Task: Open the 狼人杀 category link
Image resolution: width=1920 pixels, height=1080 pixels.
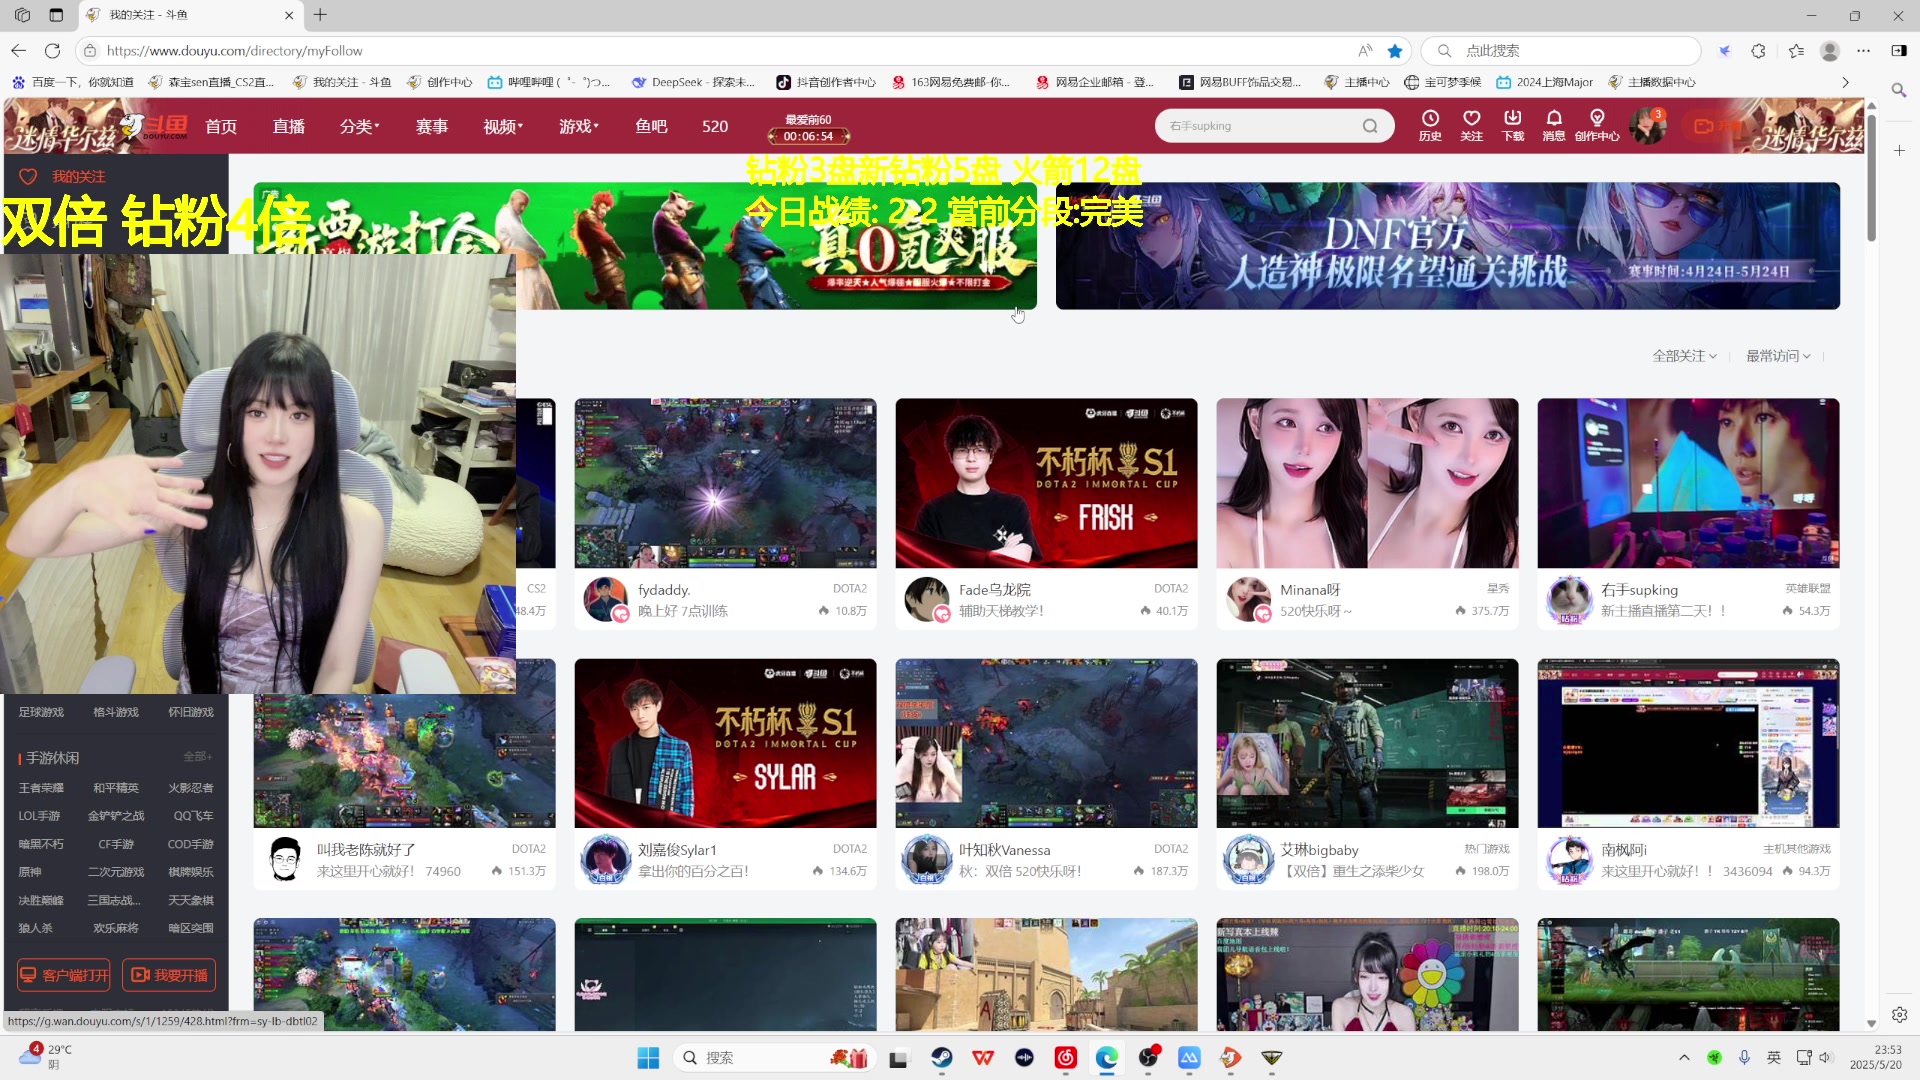Action: coord(35,928)
